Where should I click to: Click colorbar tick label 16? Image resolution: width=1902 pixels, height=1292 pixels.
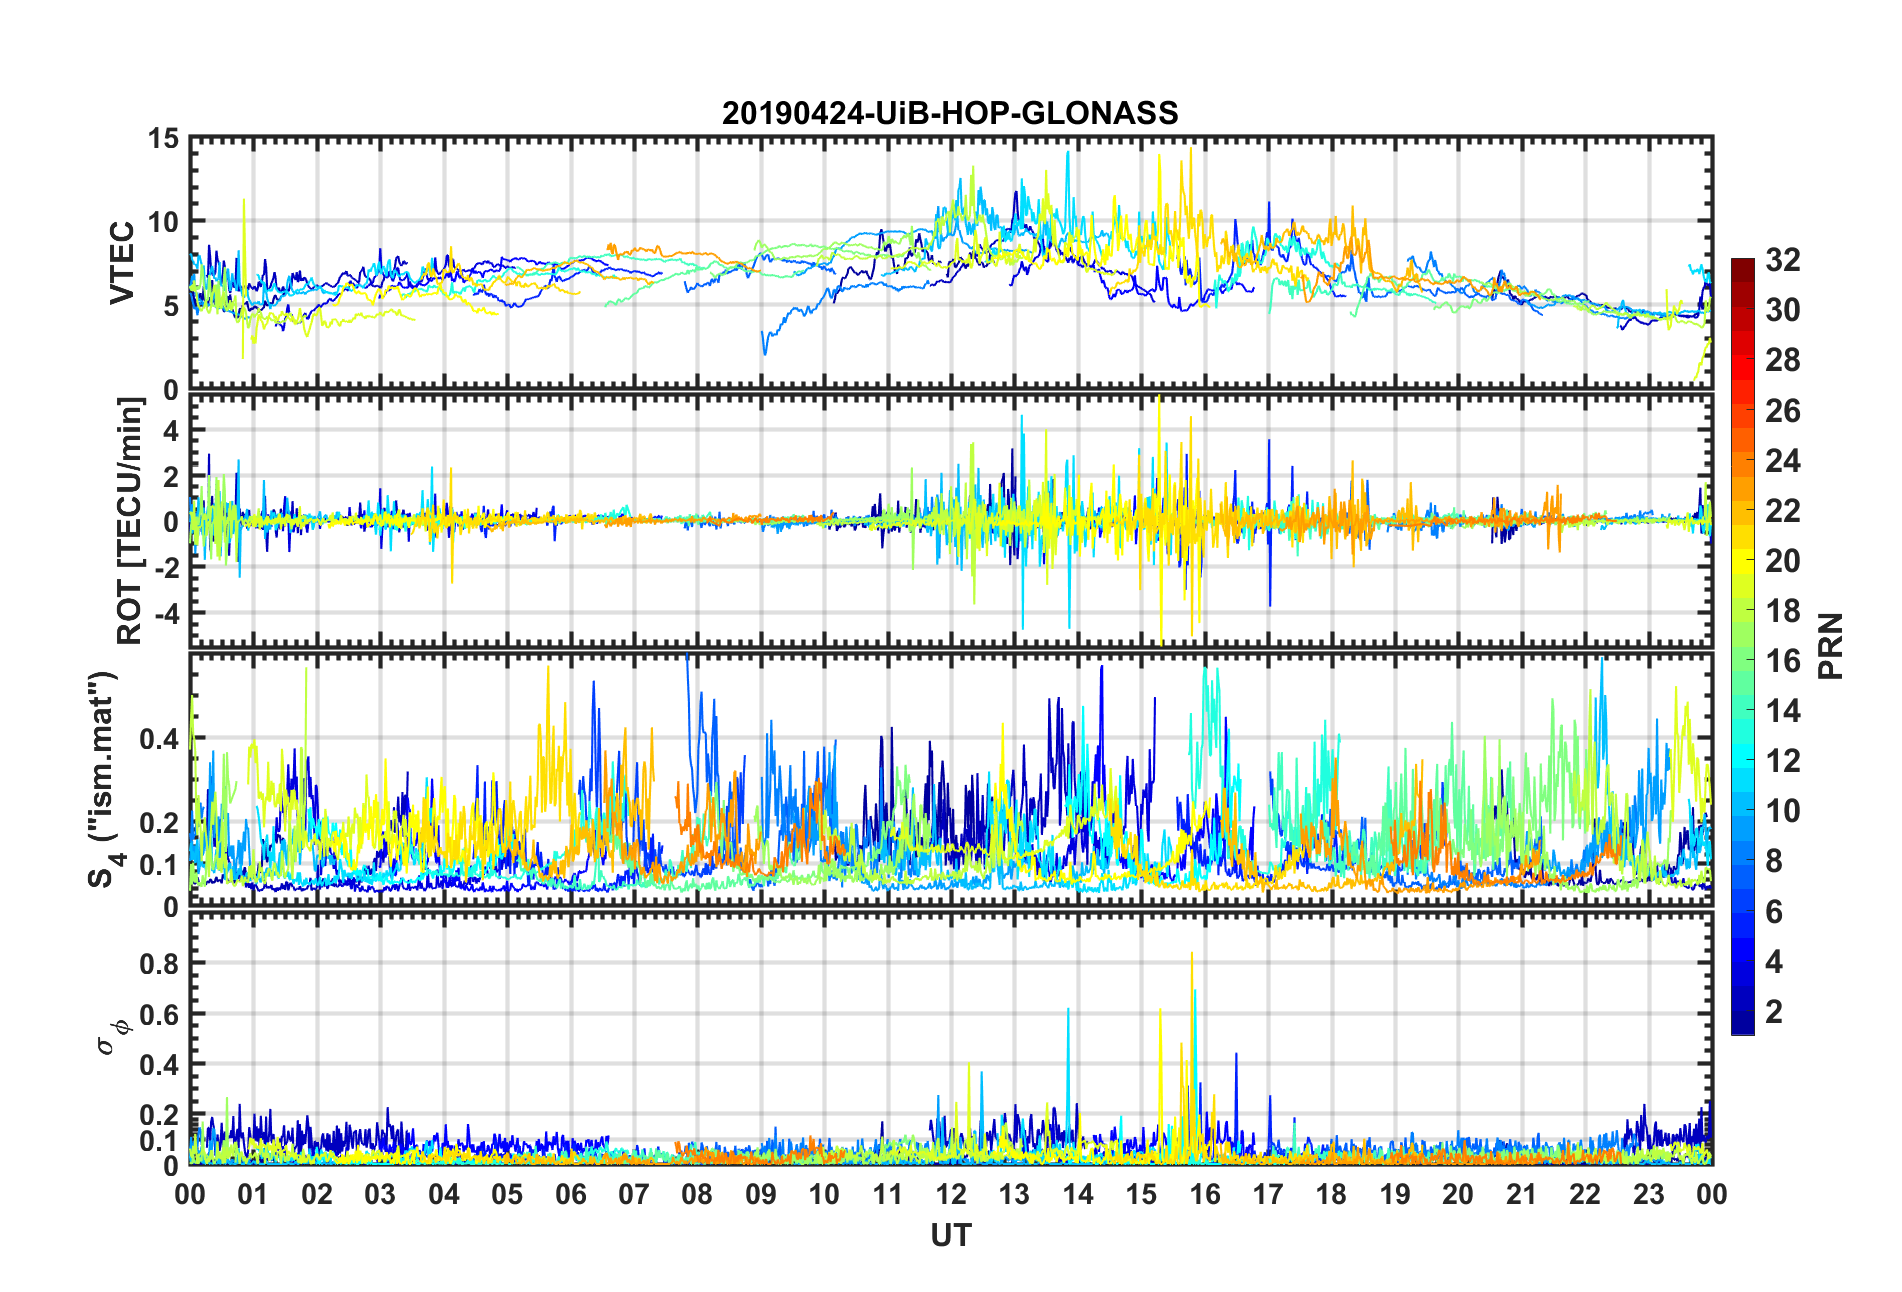pyautogui.click(x=1782, y=661)
